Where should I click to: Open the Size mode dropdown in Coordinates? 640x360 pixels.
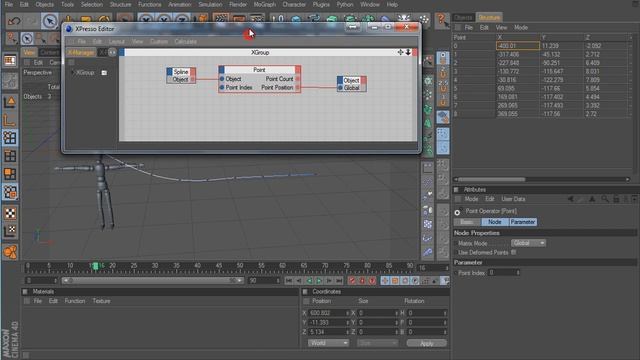click(x=377, y=343)
